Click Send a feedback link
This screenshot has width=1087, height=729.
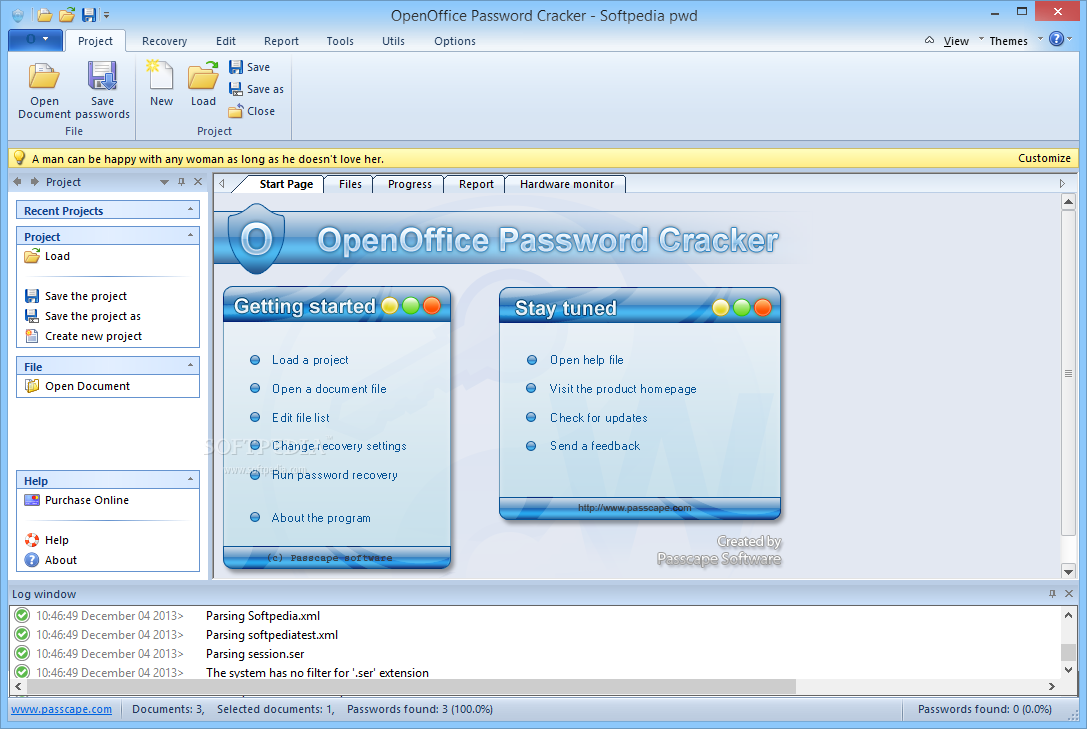click(595, 446)
